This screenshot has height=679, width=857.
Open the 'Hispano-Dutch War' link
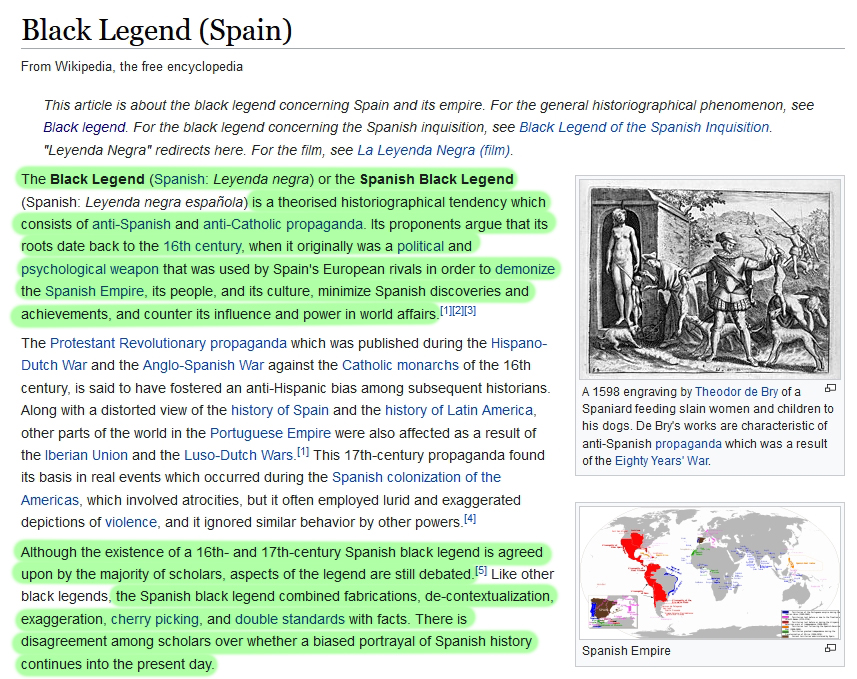point(519,343)
